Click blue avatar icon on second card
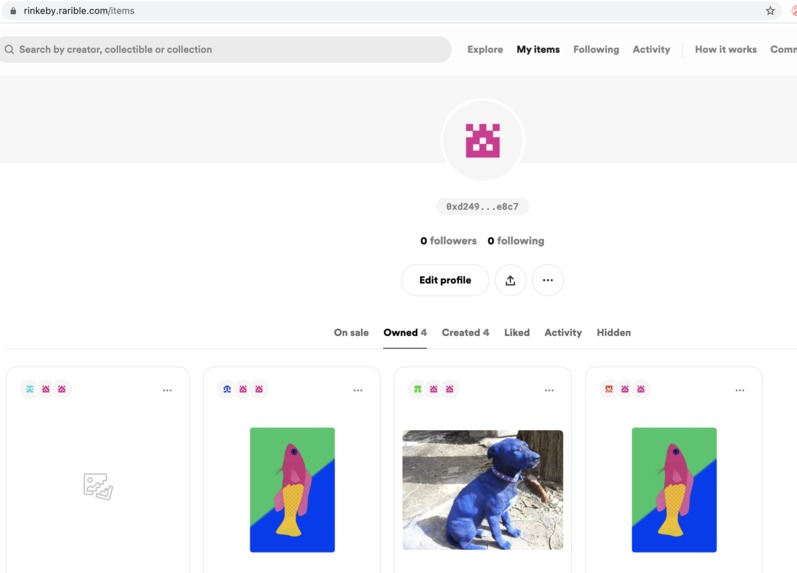Image resolution: width=797 pixels, height=573 pixels. coord(227,389)
